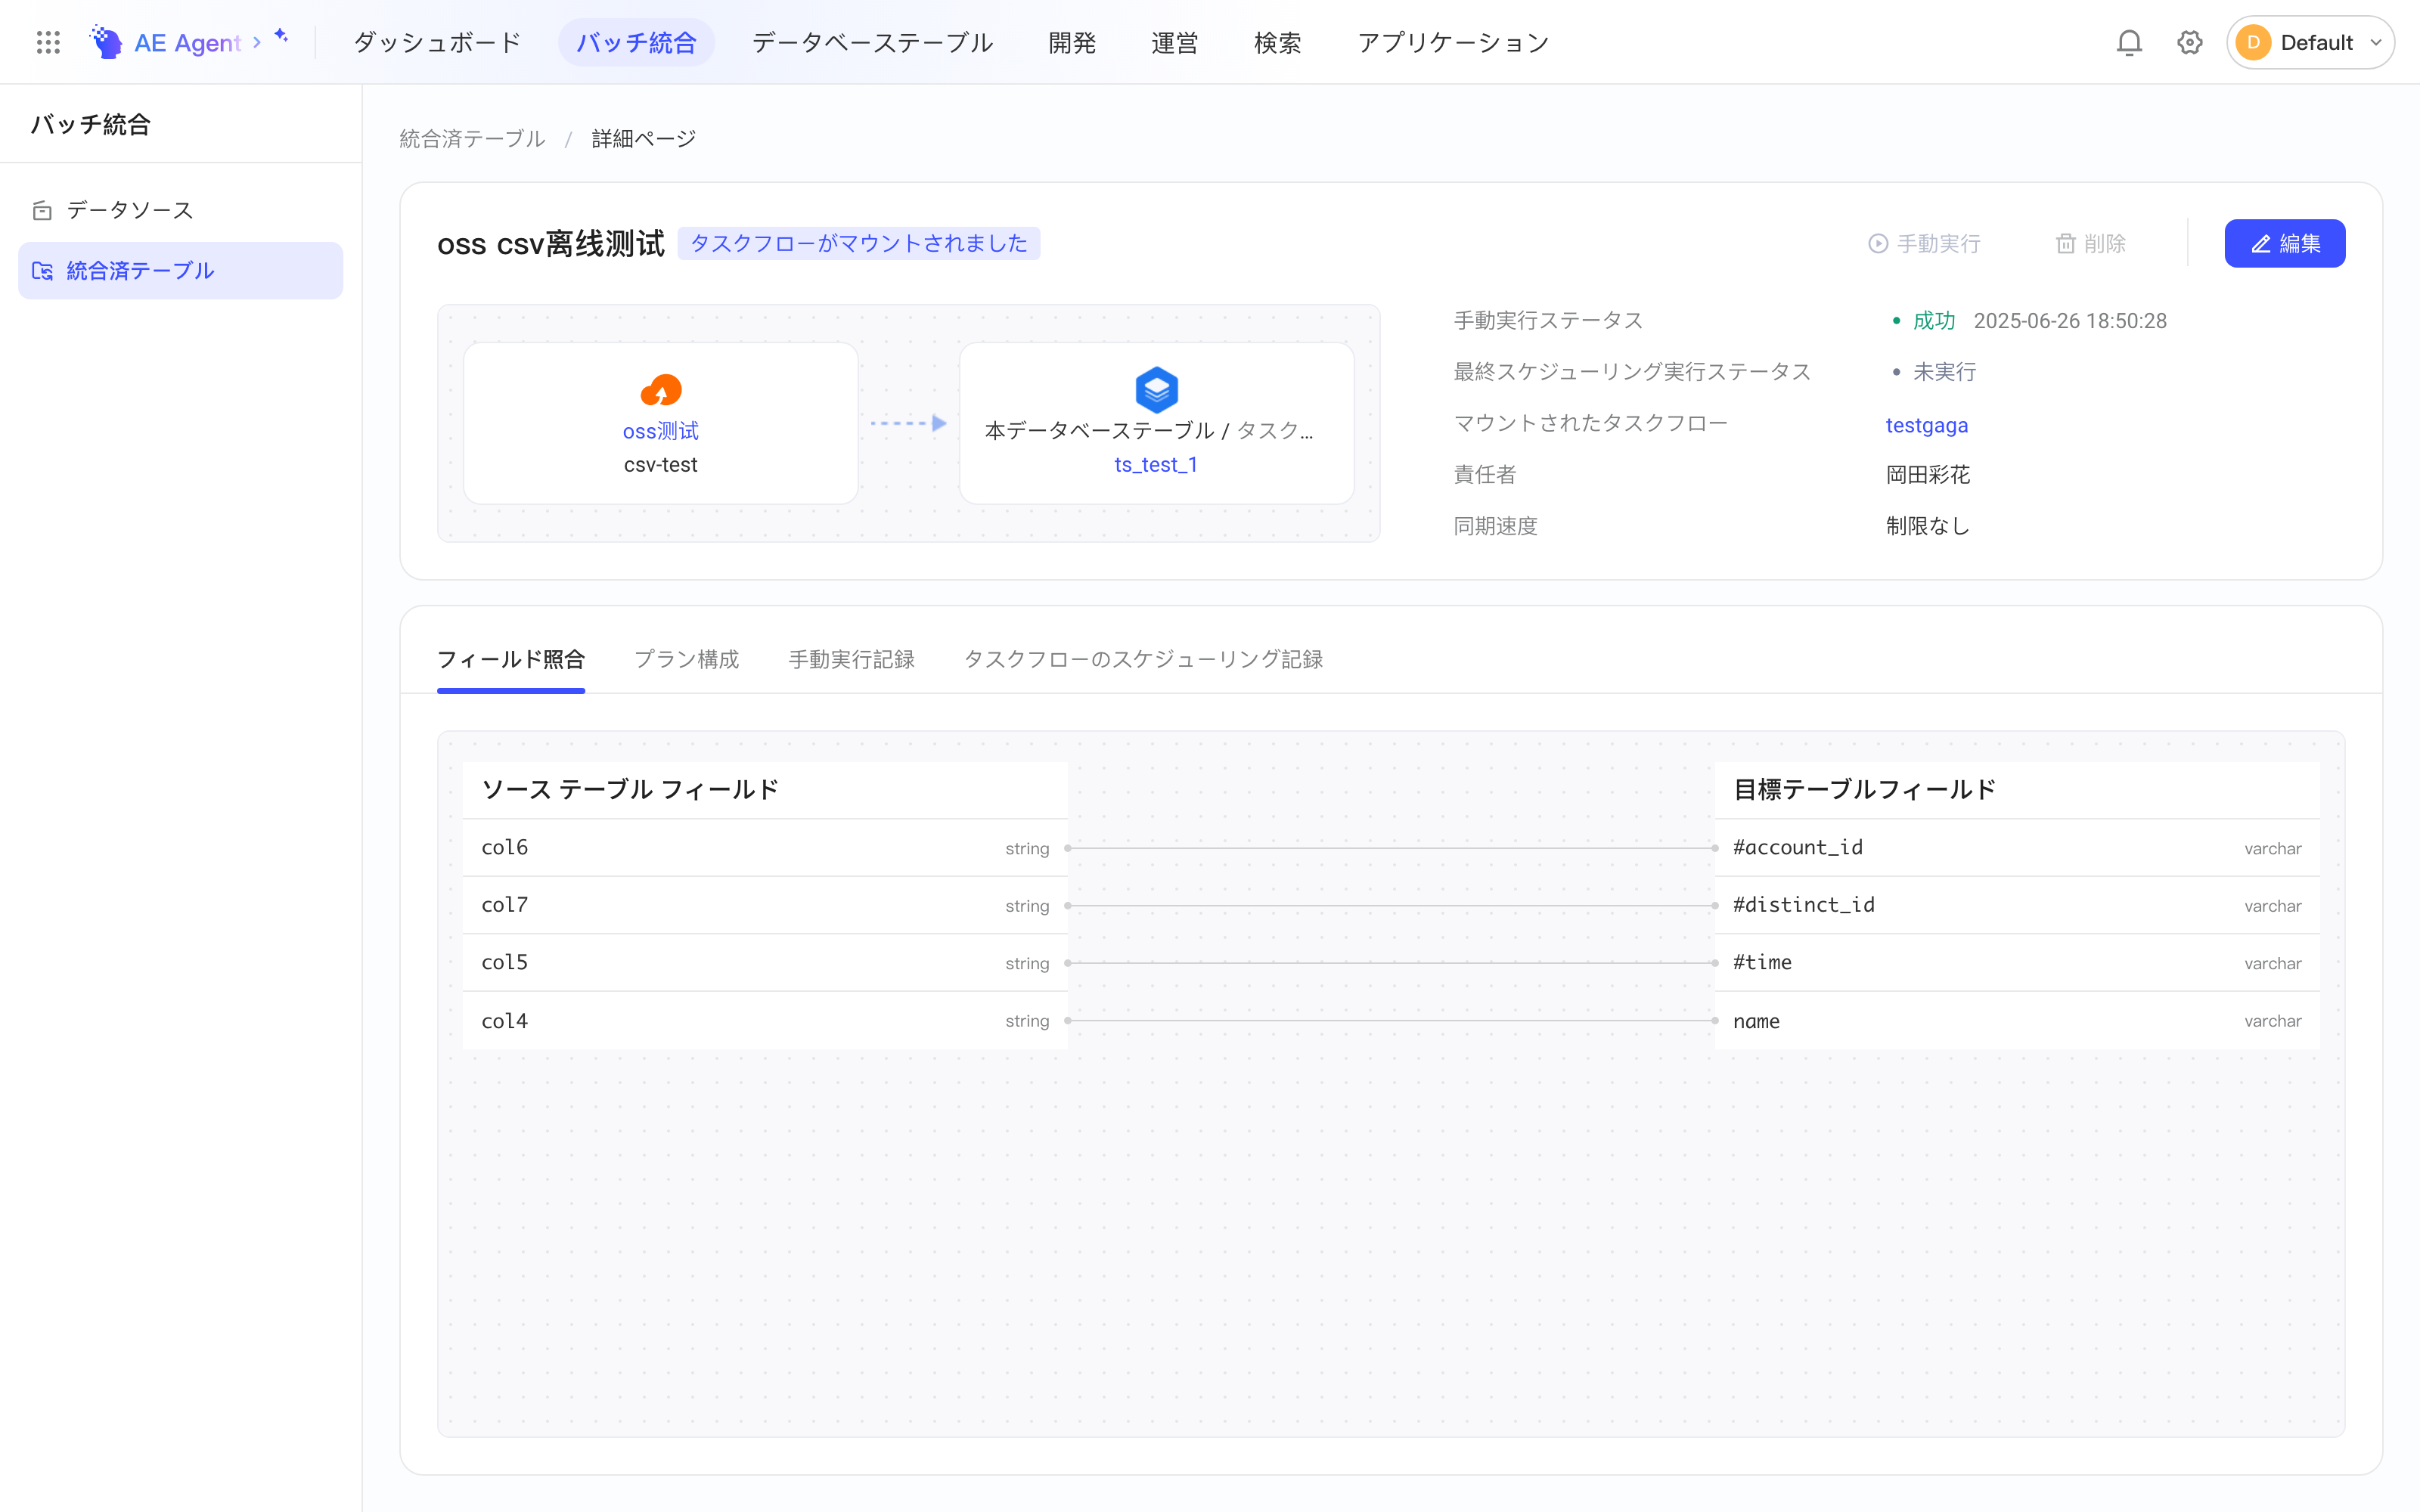Open the データベーステーブル menu
Viewport: 2420px width, 1512px height.
[x=872, y=42]
